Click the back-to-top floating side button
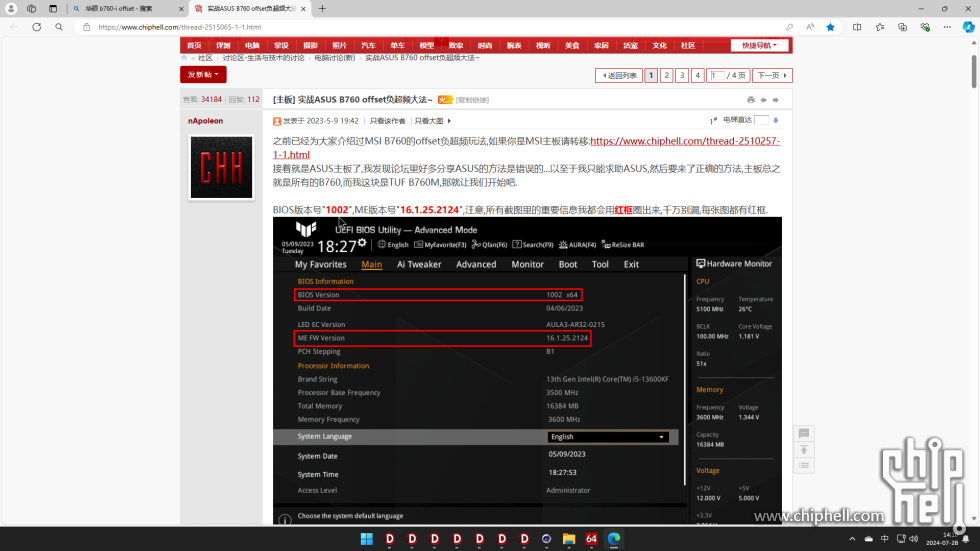This screenshot has width=980, height=551. pyautogui.click(x=804, y=450)
